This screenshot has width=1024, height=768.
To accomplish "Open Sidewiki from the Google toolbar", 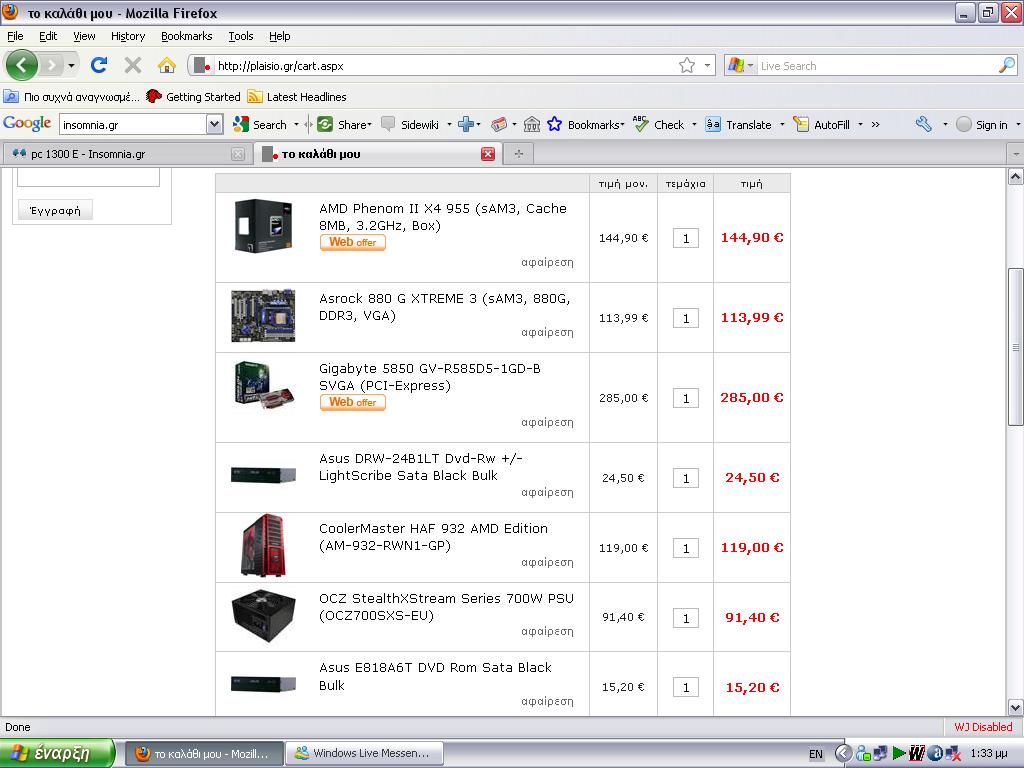I will tap(410, 124).
